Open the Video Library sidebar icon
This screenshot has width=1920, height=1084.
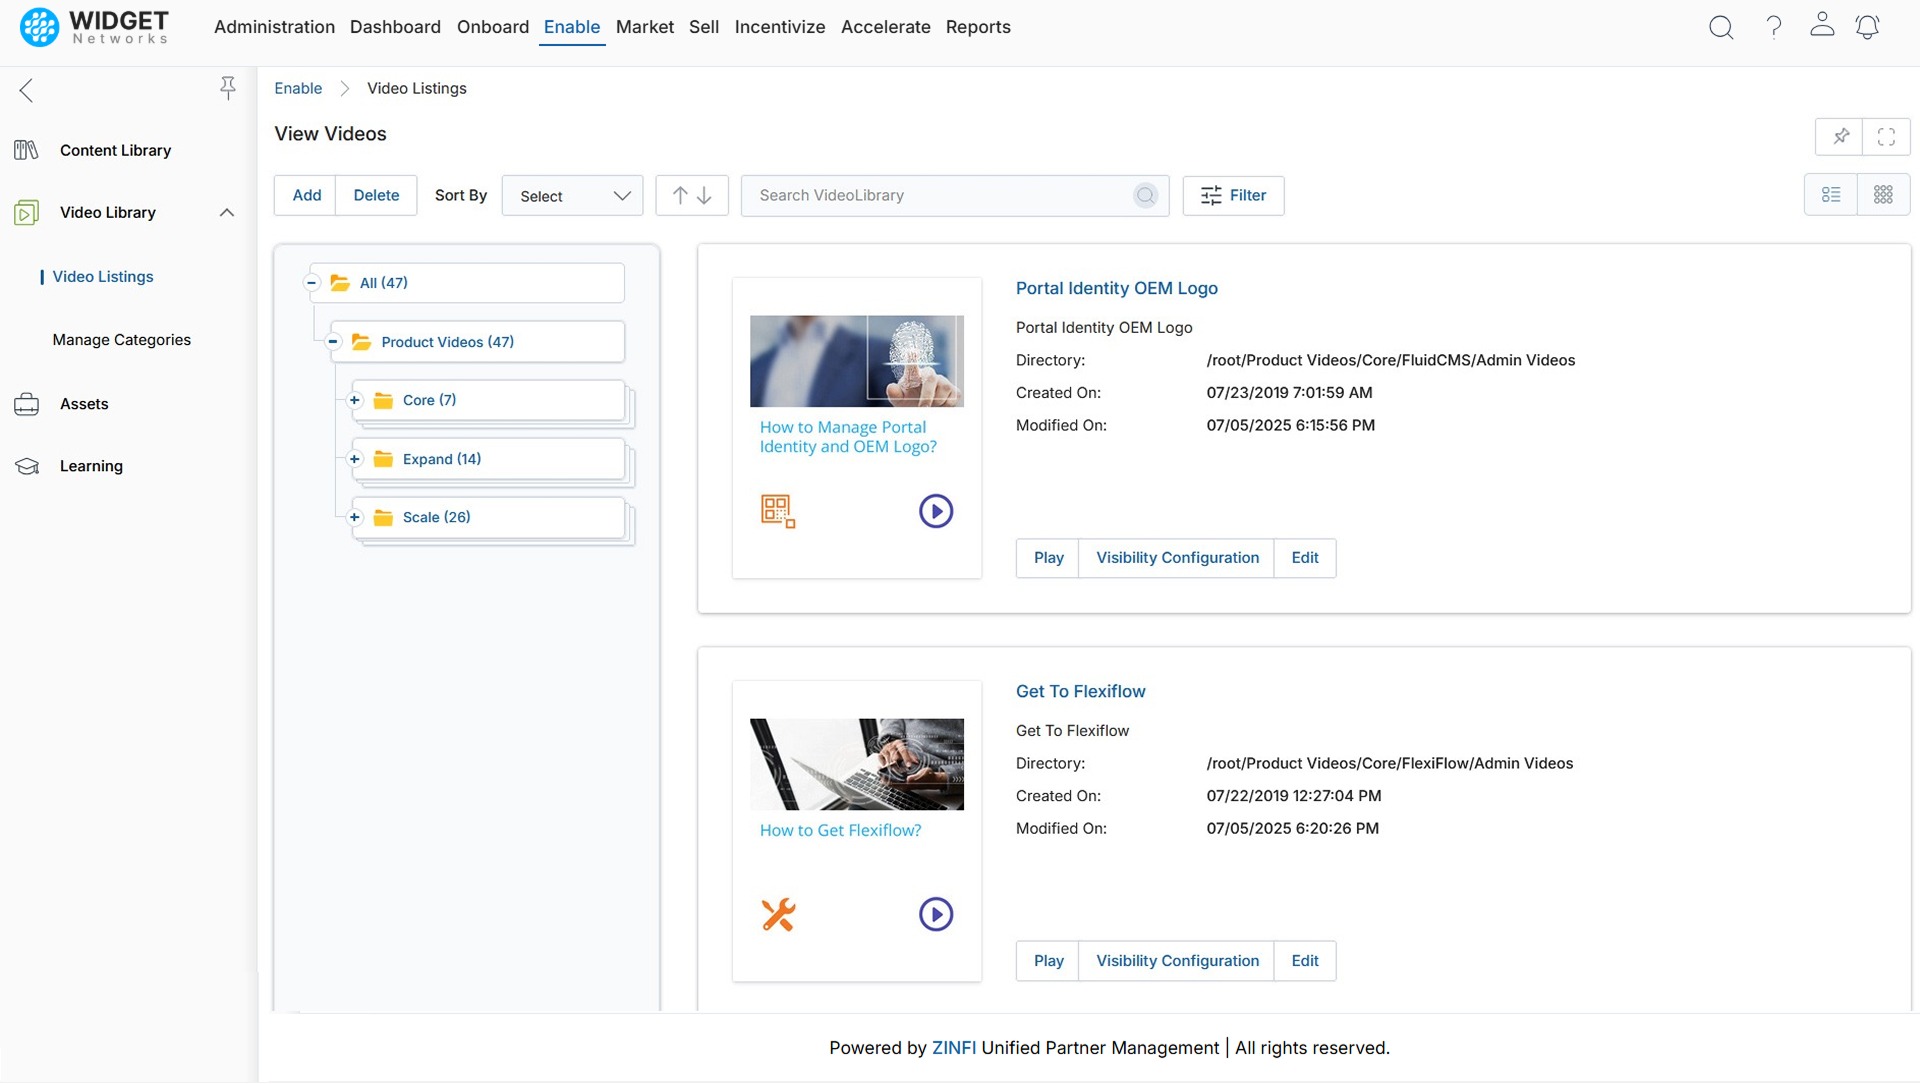click(26, 212)
